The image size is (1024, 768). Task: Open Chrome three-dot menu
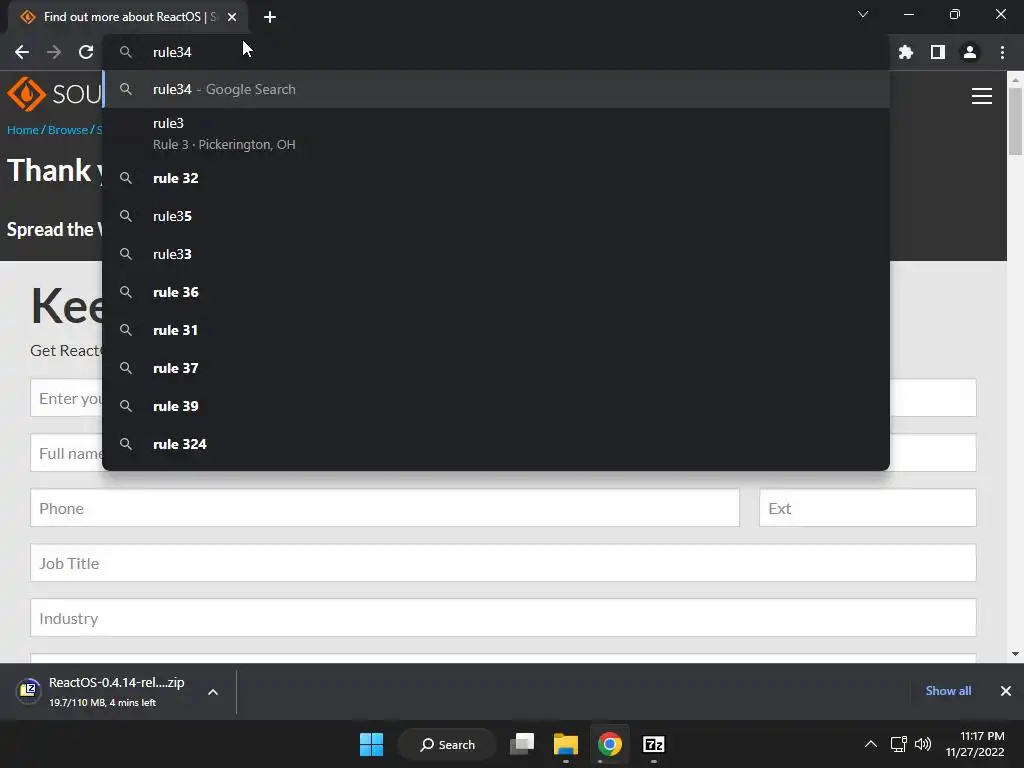point(1002,52)
